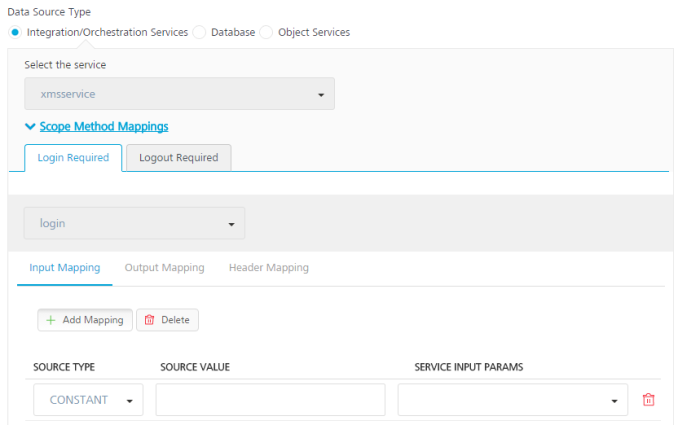Collapse the Scope Method Mappings link
The height and width of the screenshot is (425, 678).
click(x=104, y=127)
